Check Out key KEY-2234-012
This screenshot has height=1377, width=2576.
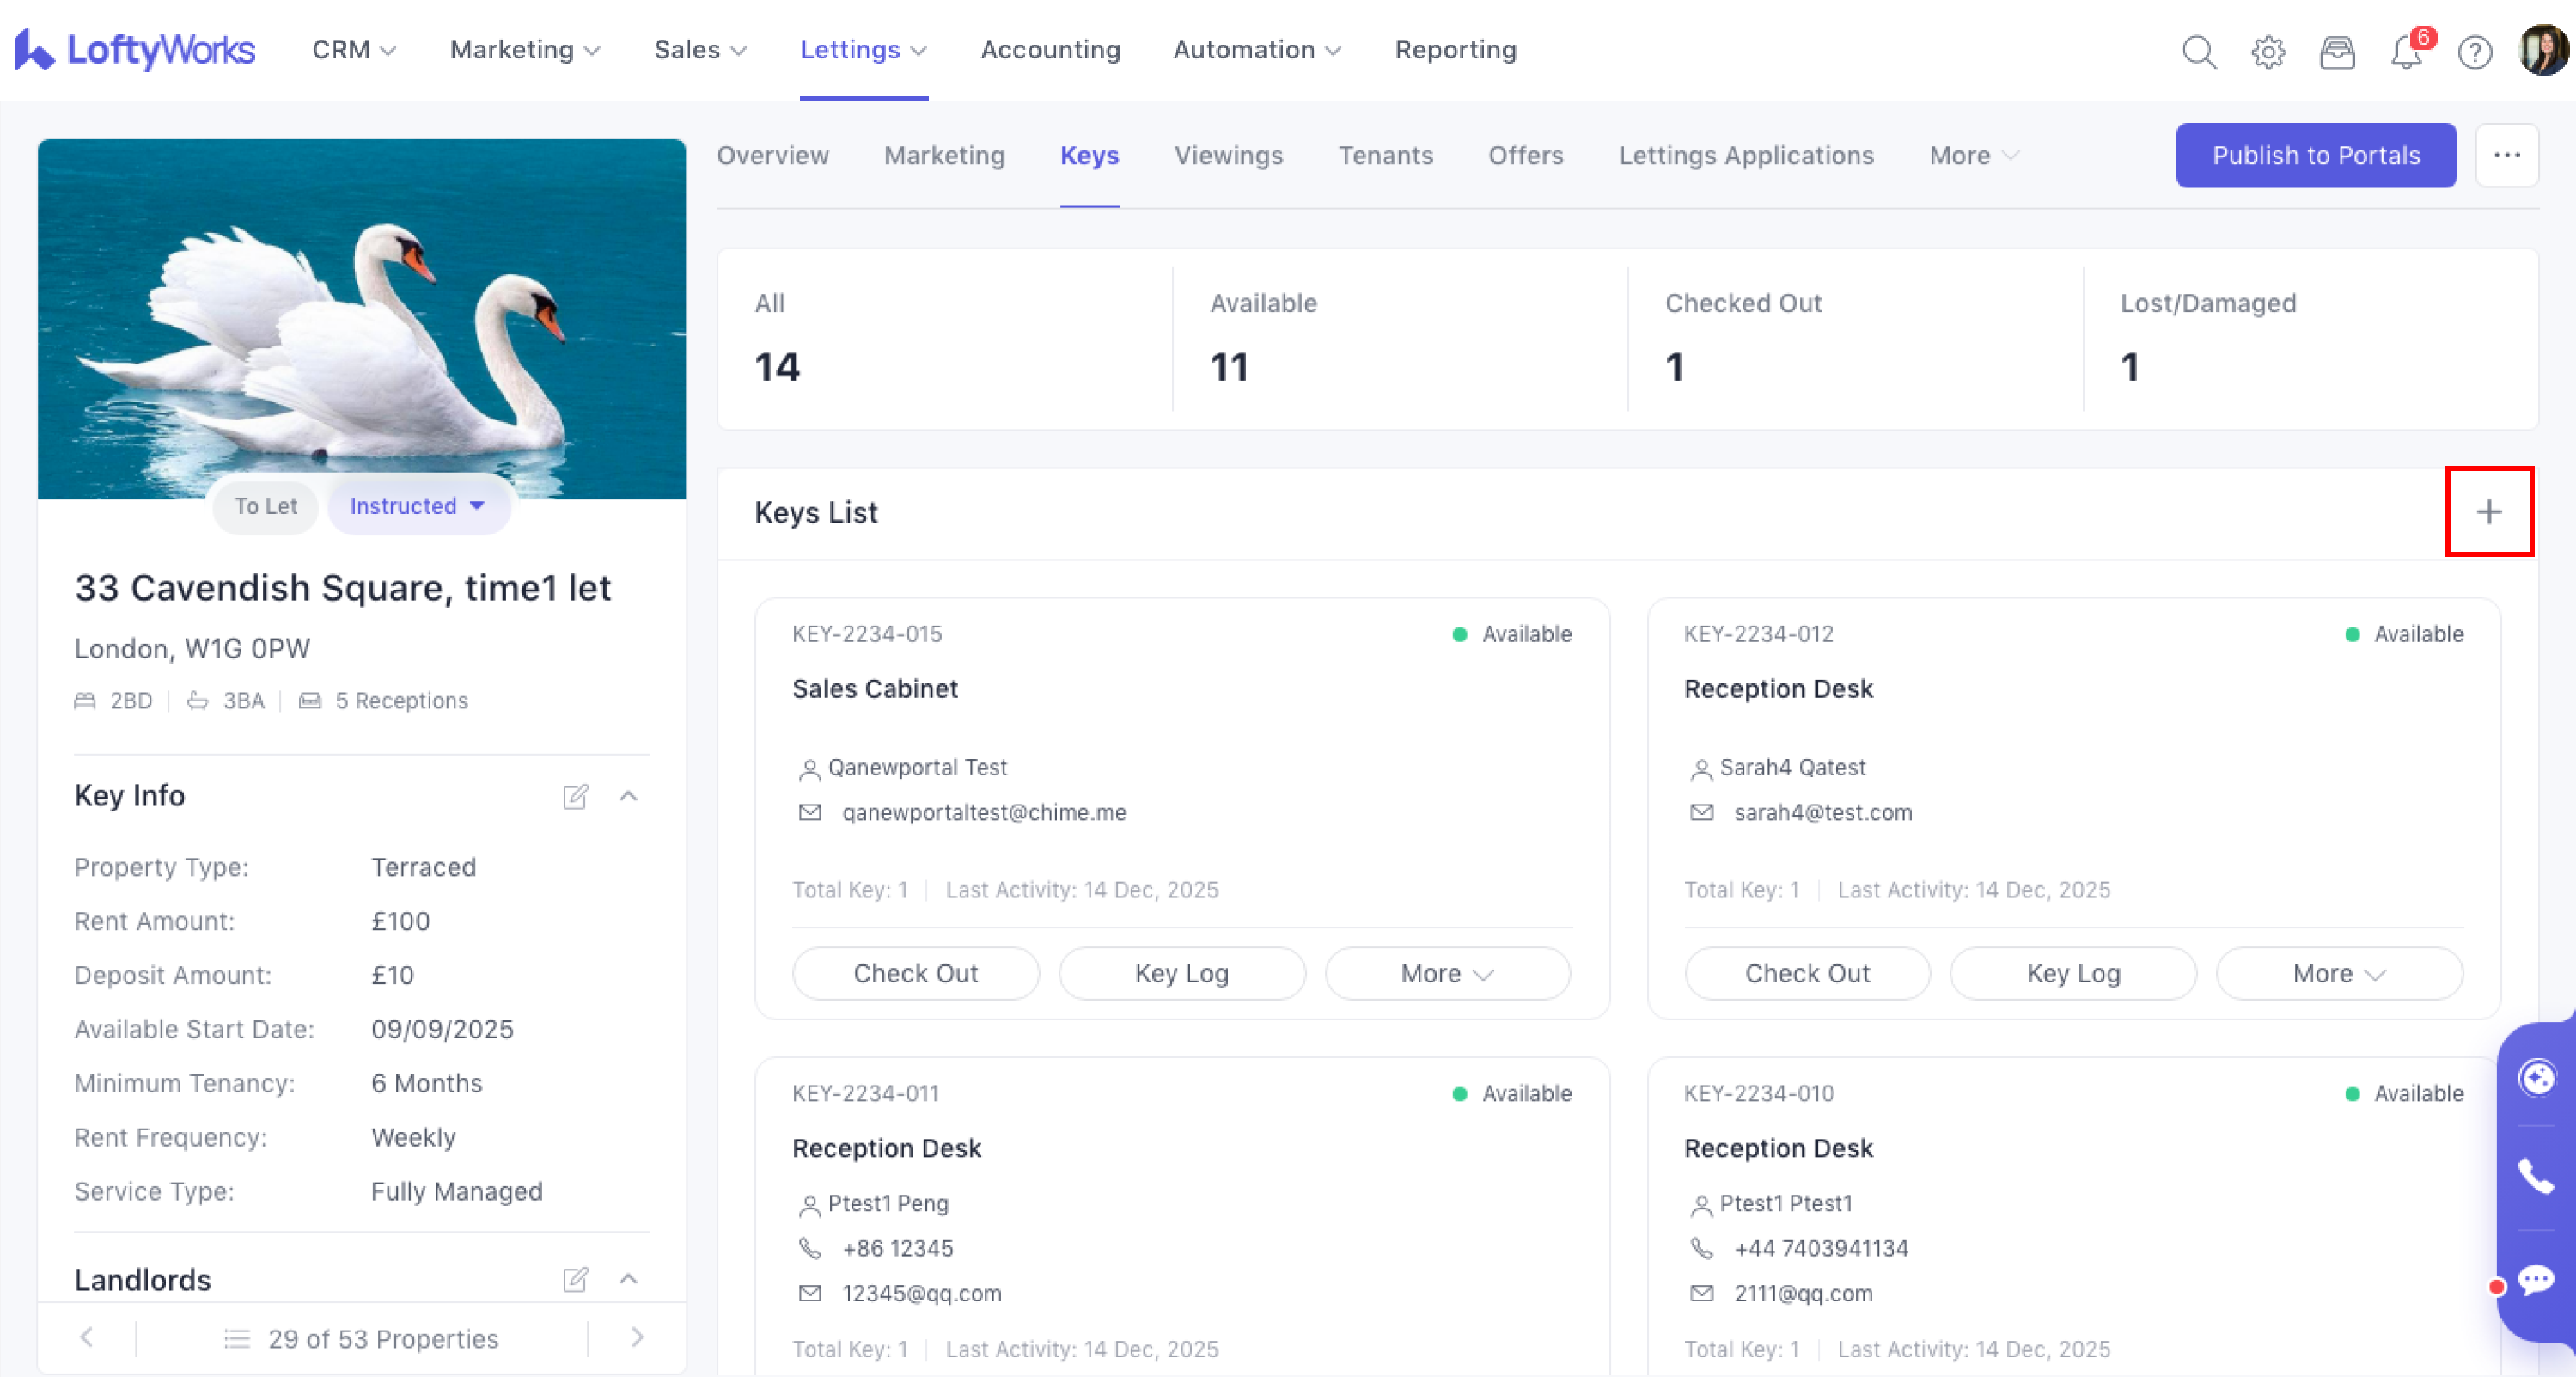[1806, 973]
